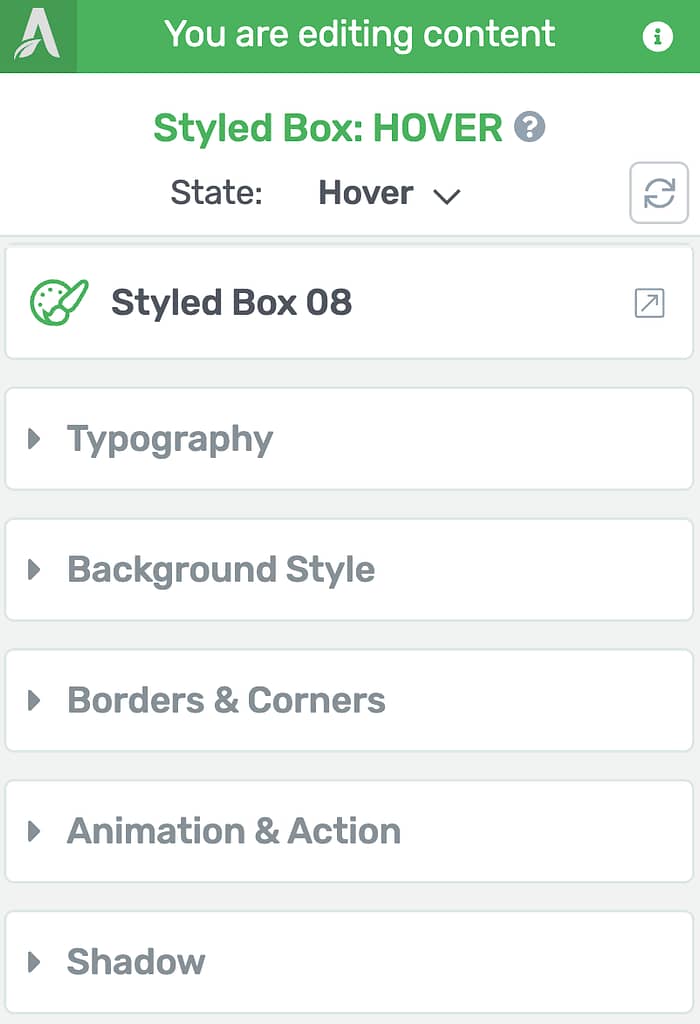Open the Borders & Corners panel label
The image size is (700, 1024).
pos(226,700)
